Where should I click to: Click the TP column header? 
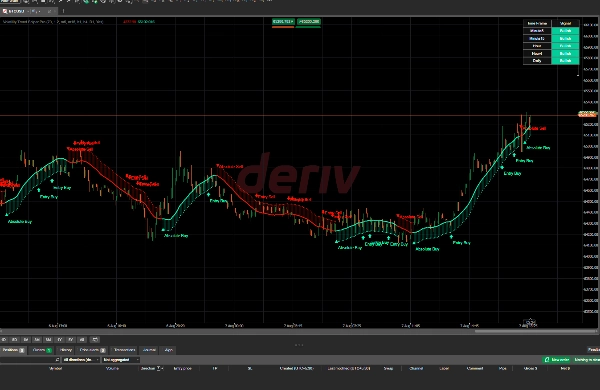215,368
